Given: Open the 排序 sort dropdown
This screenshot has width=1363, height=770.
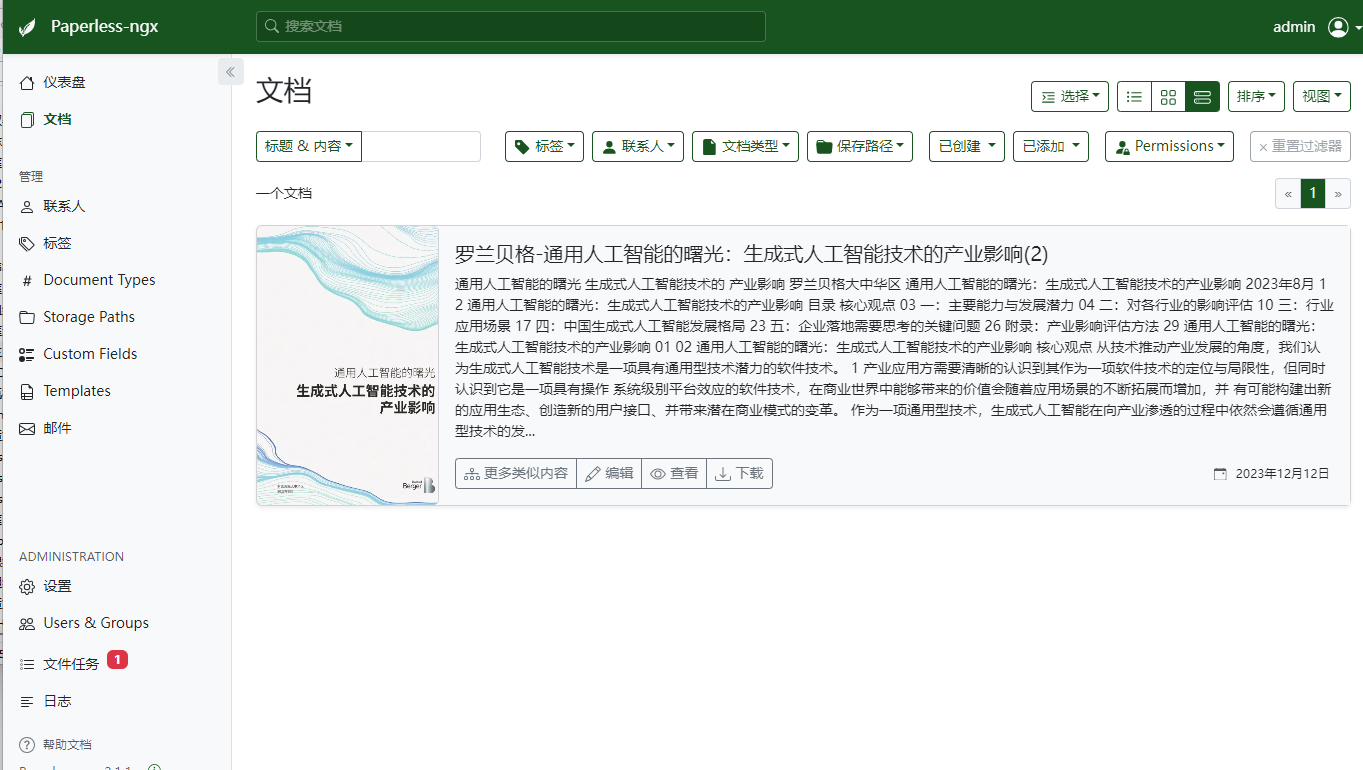Looking at the screenshot, I should (x=1256, y=96).
